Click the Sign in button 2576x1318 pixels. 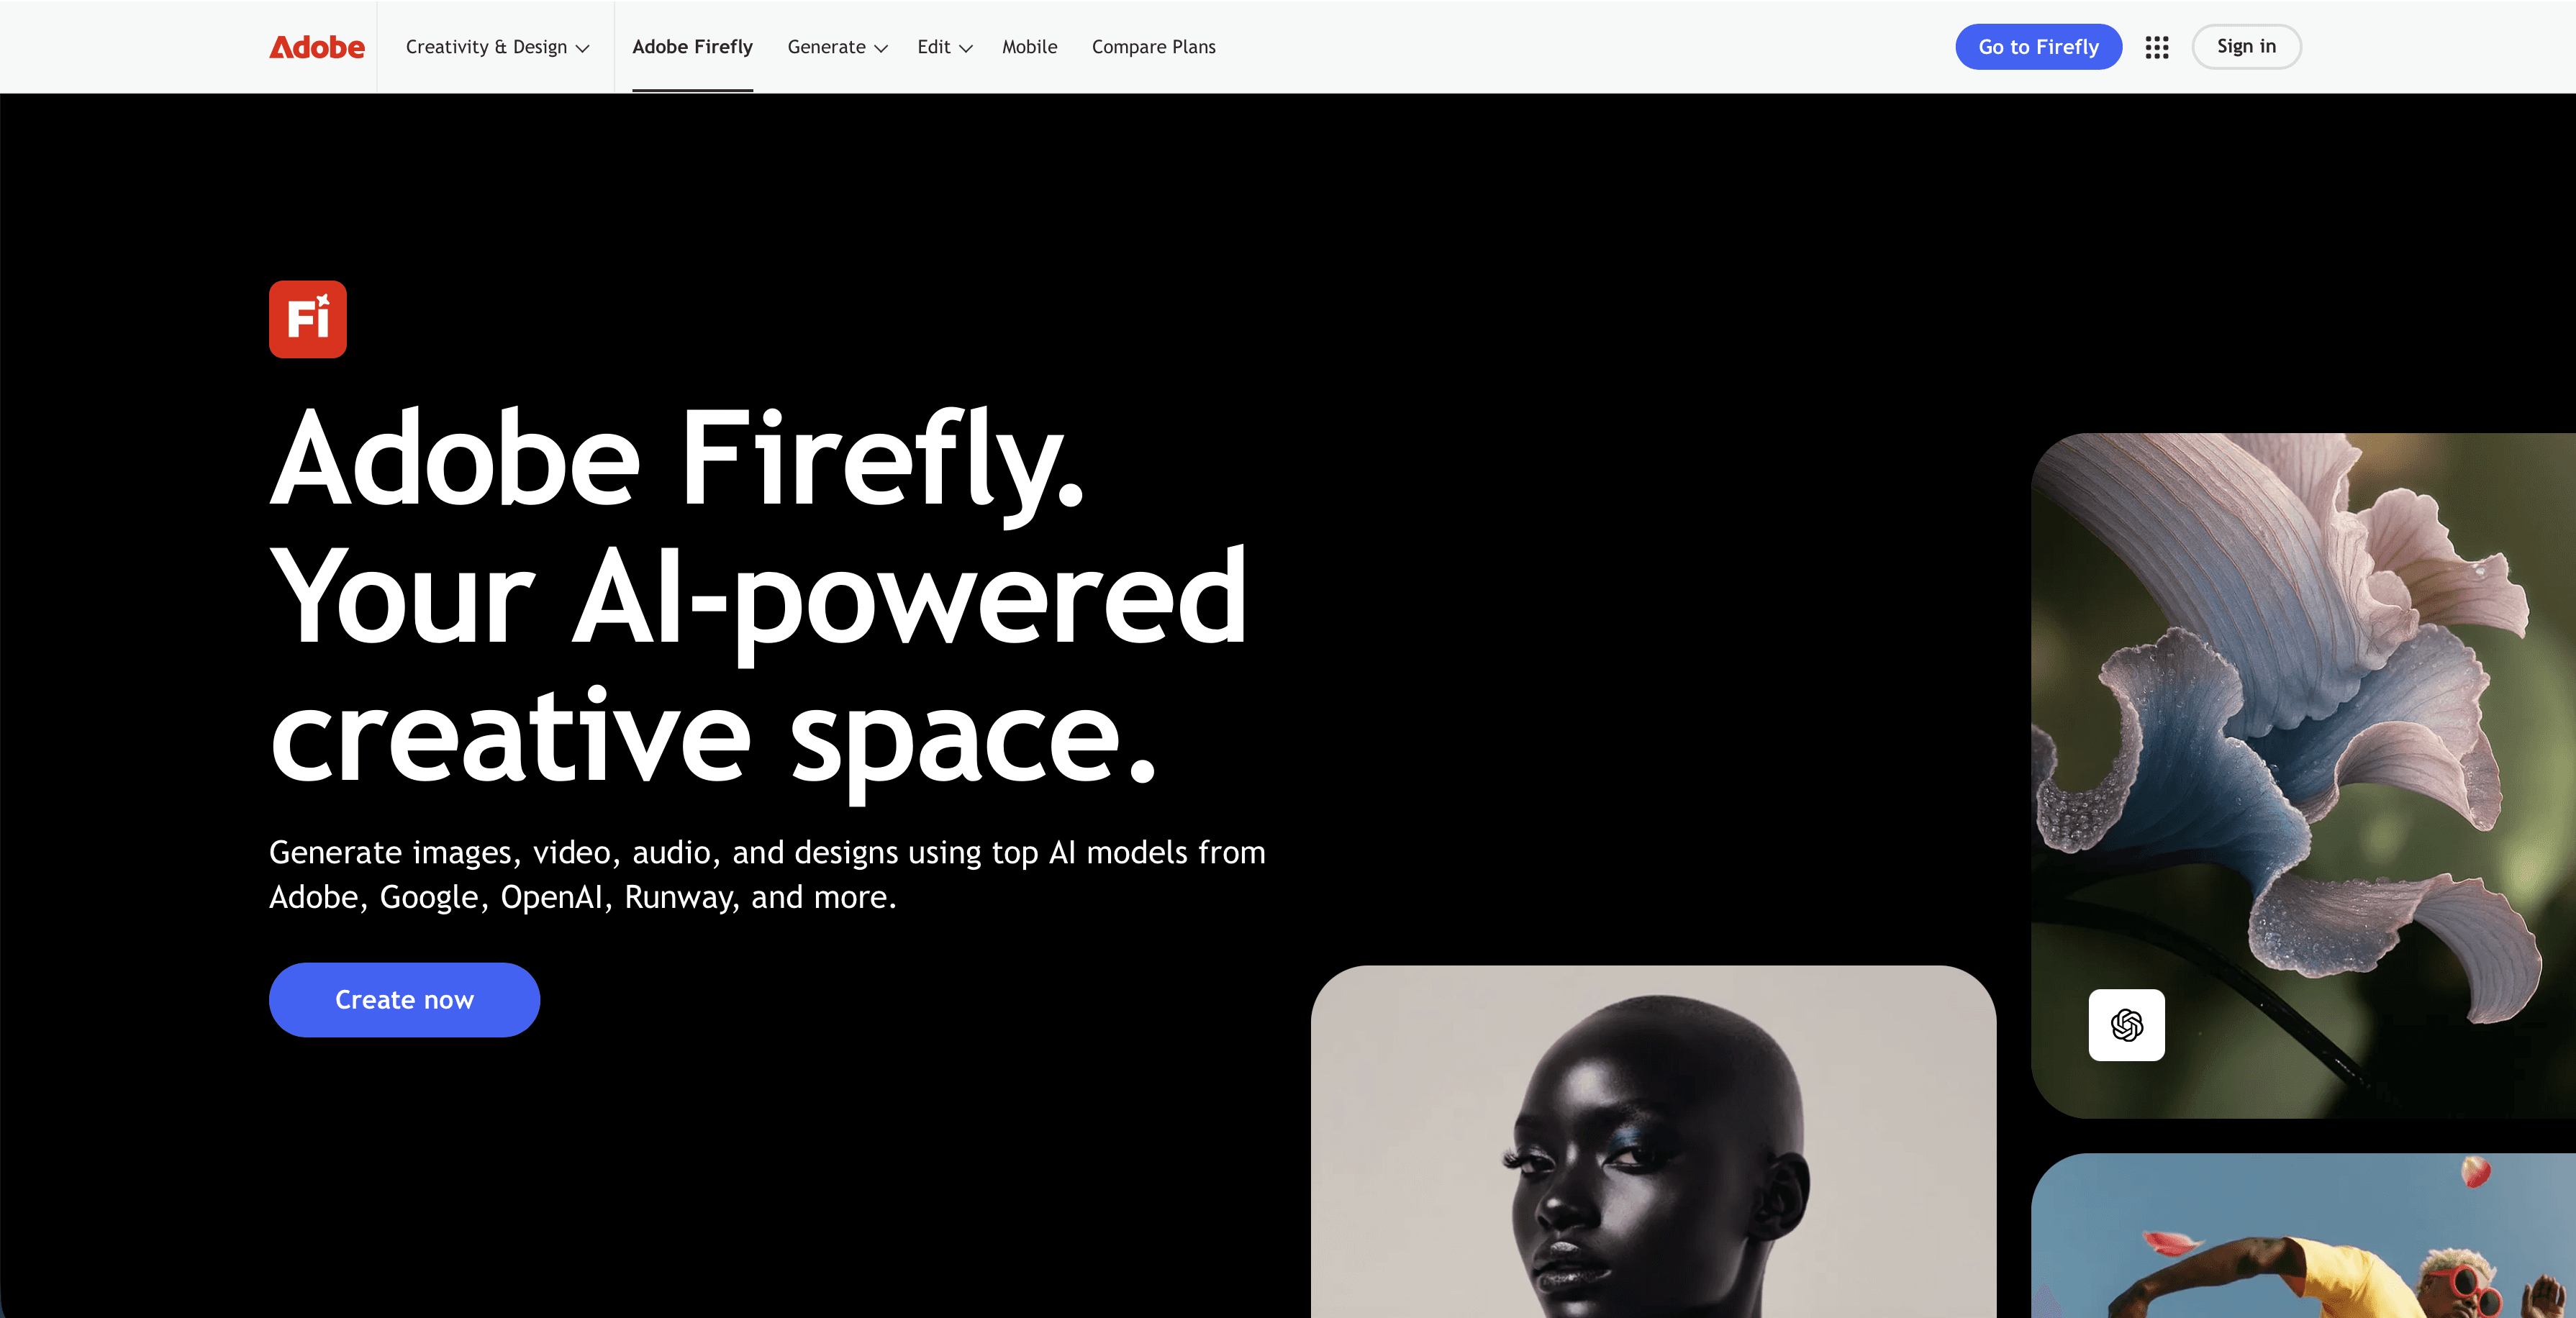(x=2246, y=47)
